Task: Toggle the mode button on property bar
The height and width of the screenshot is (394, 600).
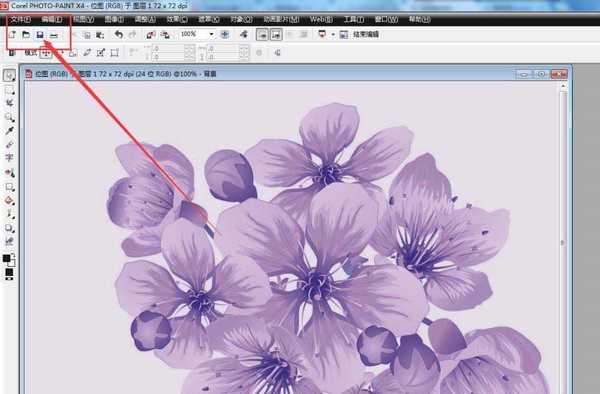Action: click(46, 53)
